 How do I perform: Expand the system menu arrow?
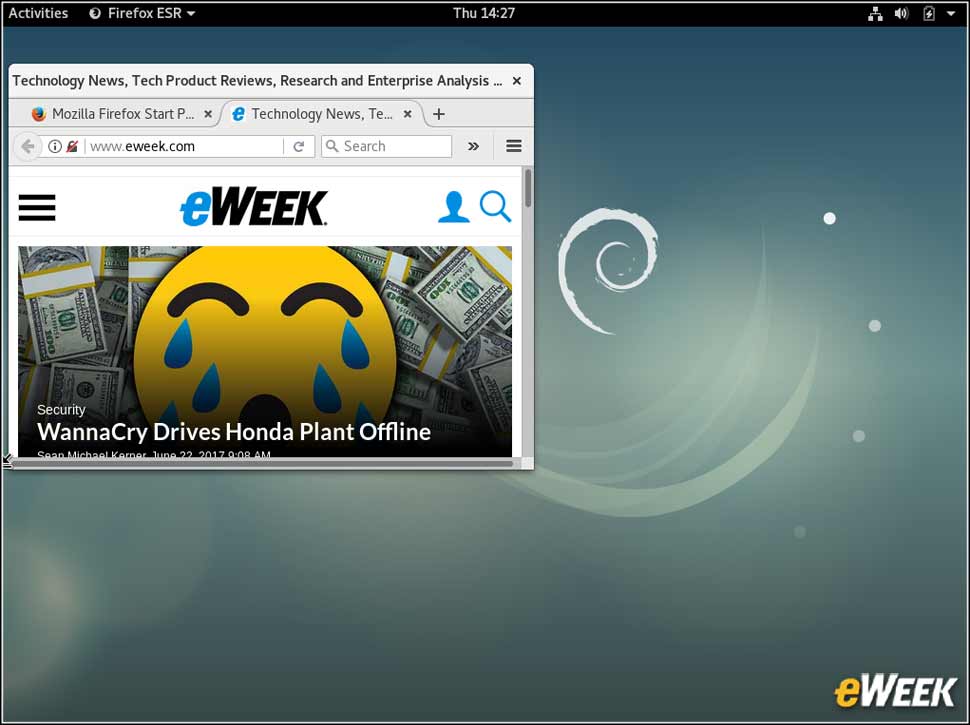(x=951, y=14)
